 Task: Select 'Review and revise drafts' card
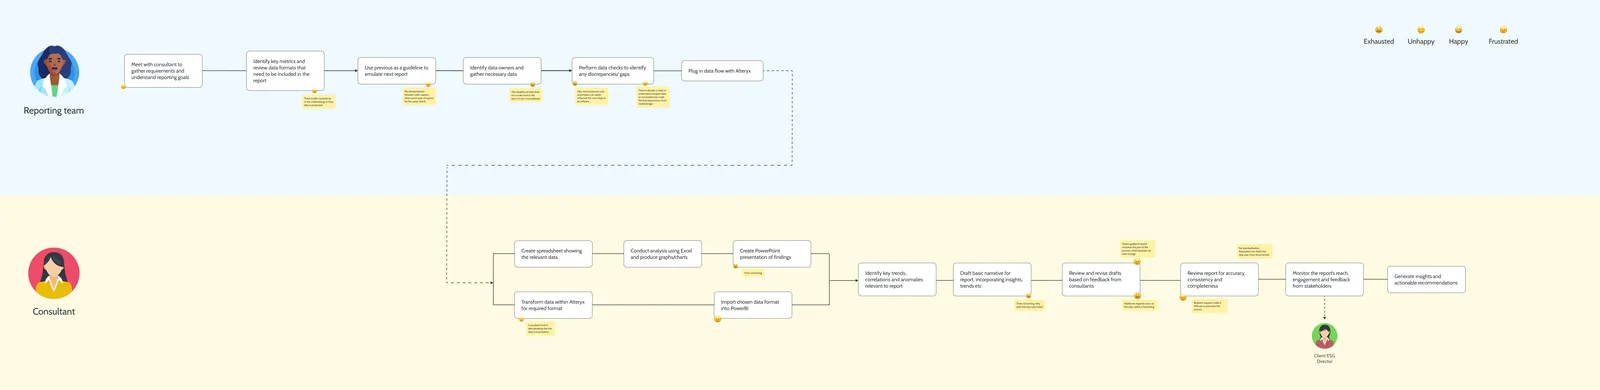click(x=1101, y=280)
